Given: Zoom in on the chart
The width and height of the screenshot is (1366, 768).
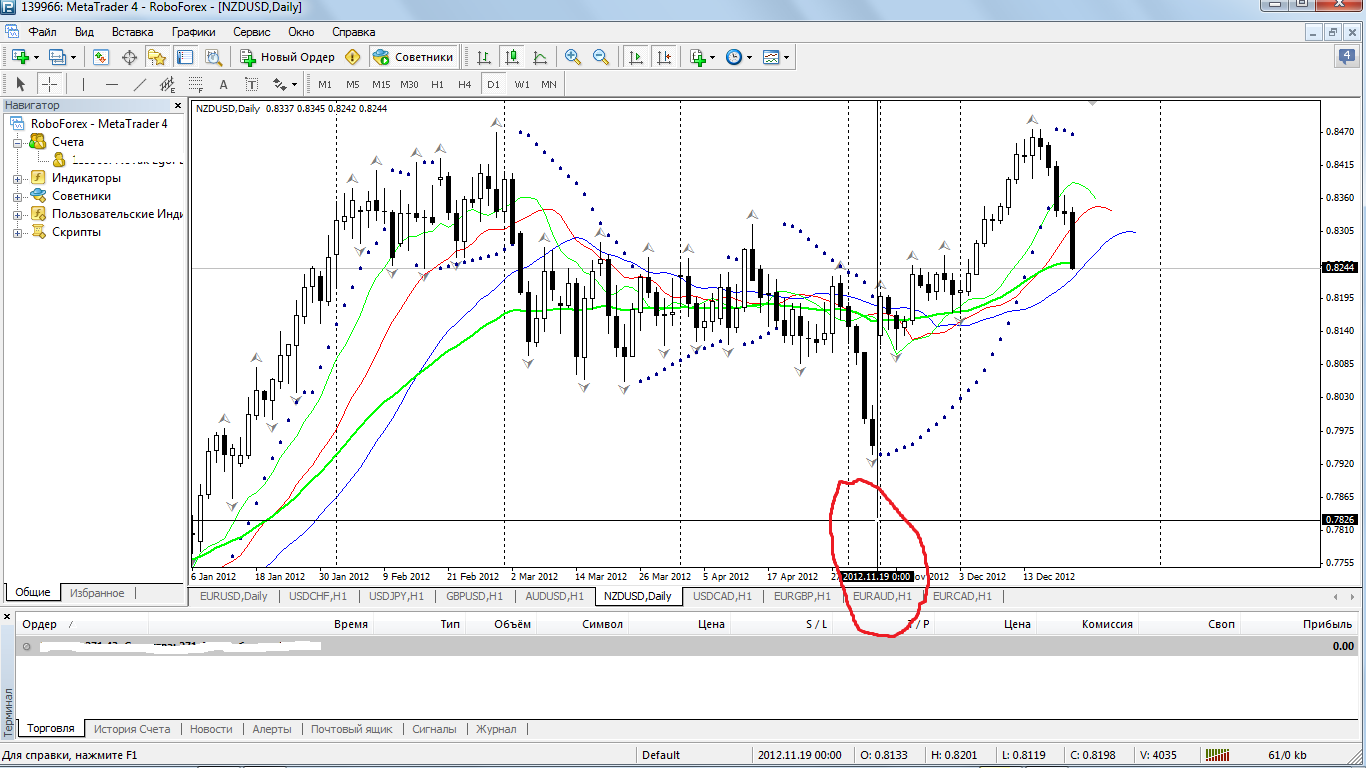Looking at the screenshot, I should [573, 57].
